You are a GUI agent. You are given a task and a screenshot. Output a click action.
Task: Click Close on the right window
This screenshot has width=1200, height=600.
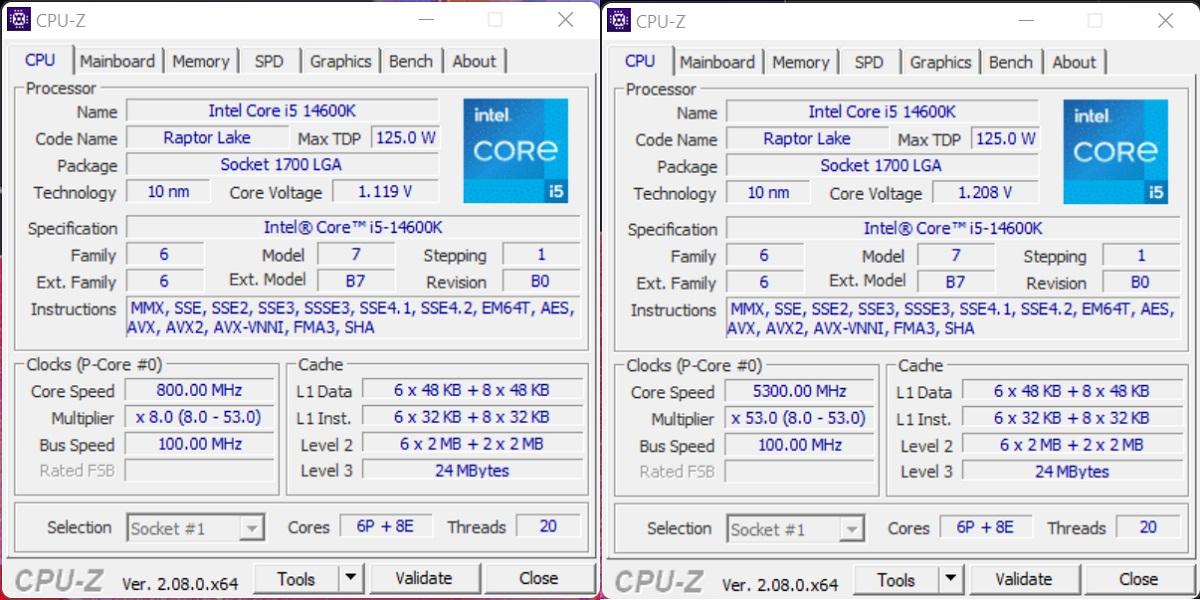1139,579
